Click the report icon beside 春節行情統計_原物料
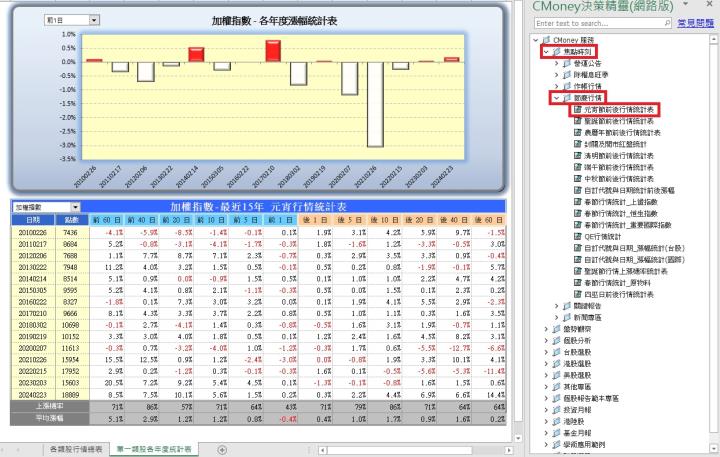This screenshot has height=457, width=720. (578, 283)
